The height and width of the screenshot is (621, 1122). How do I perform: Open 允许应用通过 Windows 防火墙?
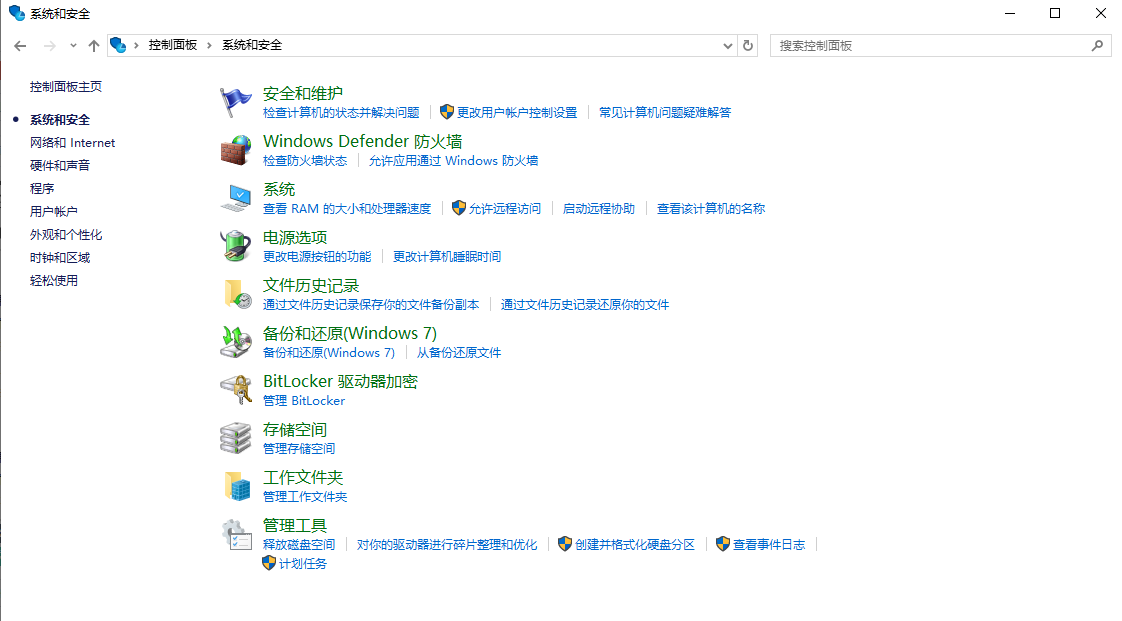click(x=453, y=160)
